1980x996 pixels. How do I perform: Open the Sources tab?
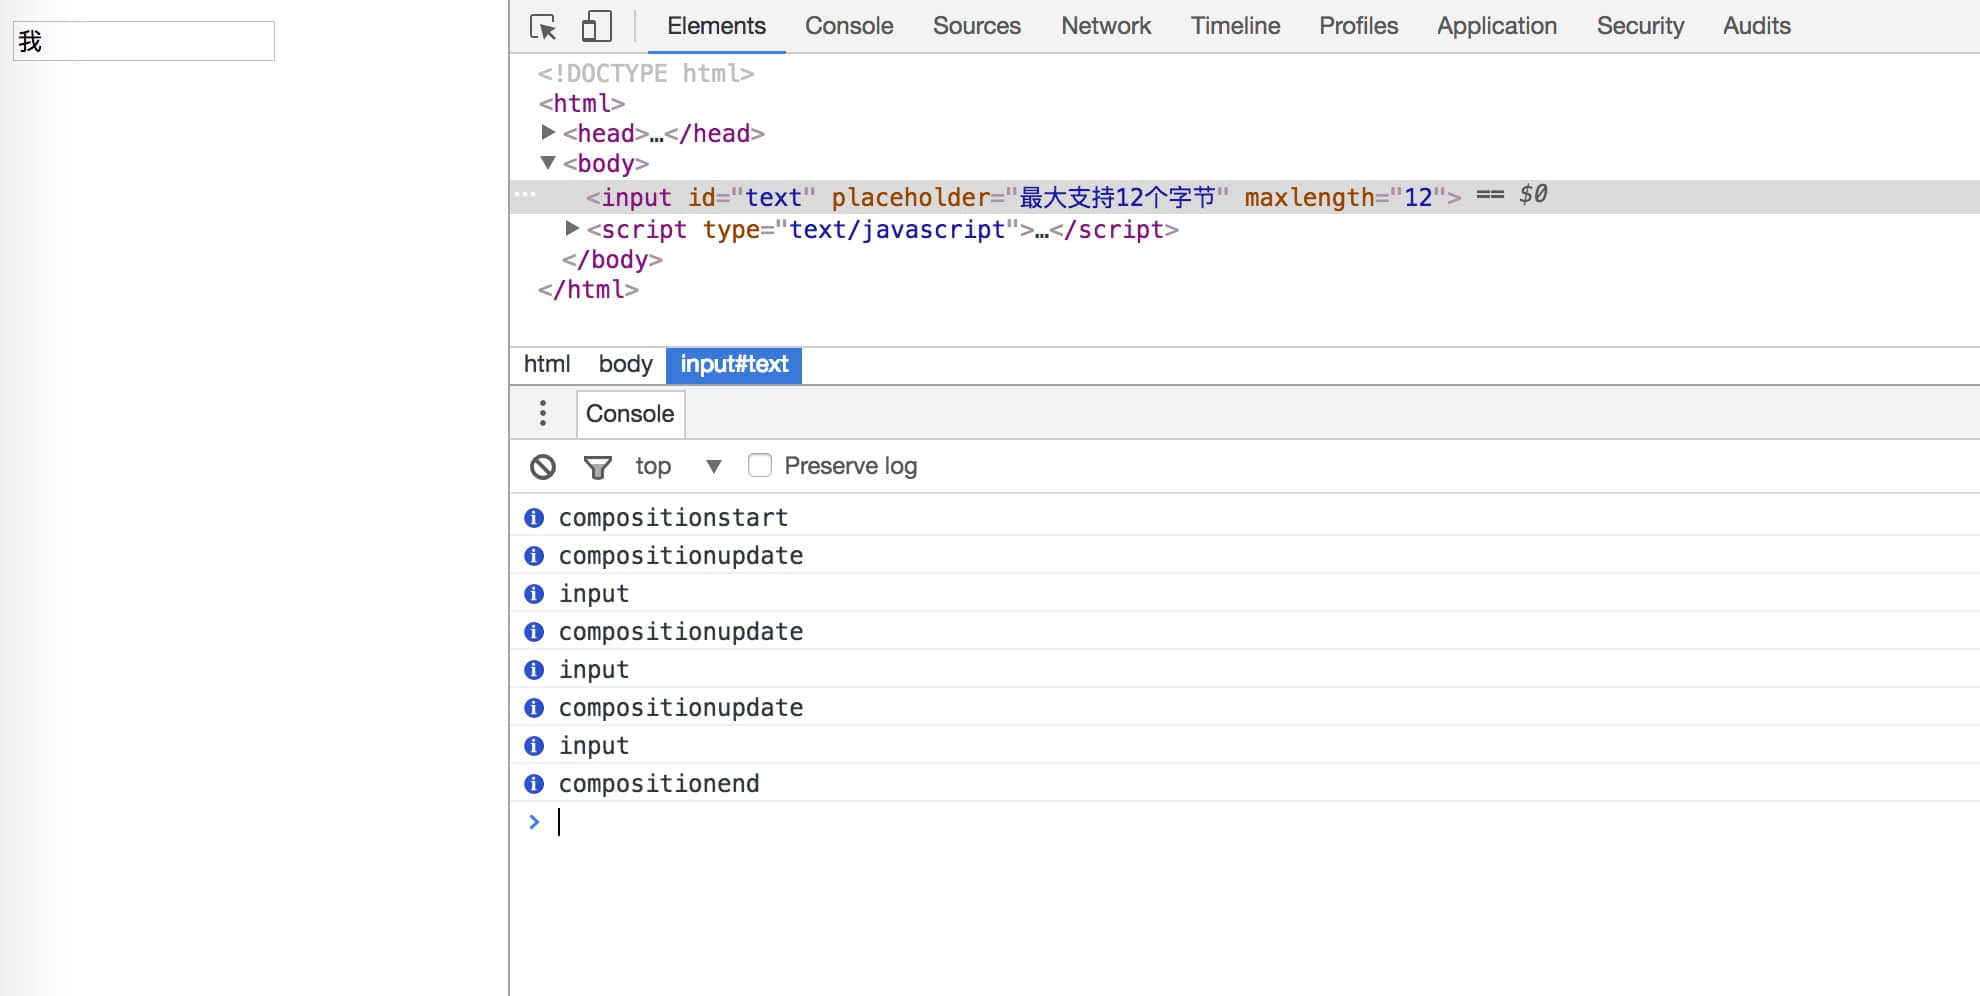(x=976, y=26)
